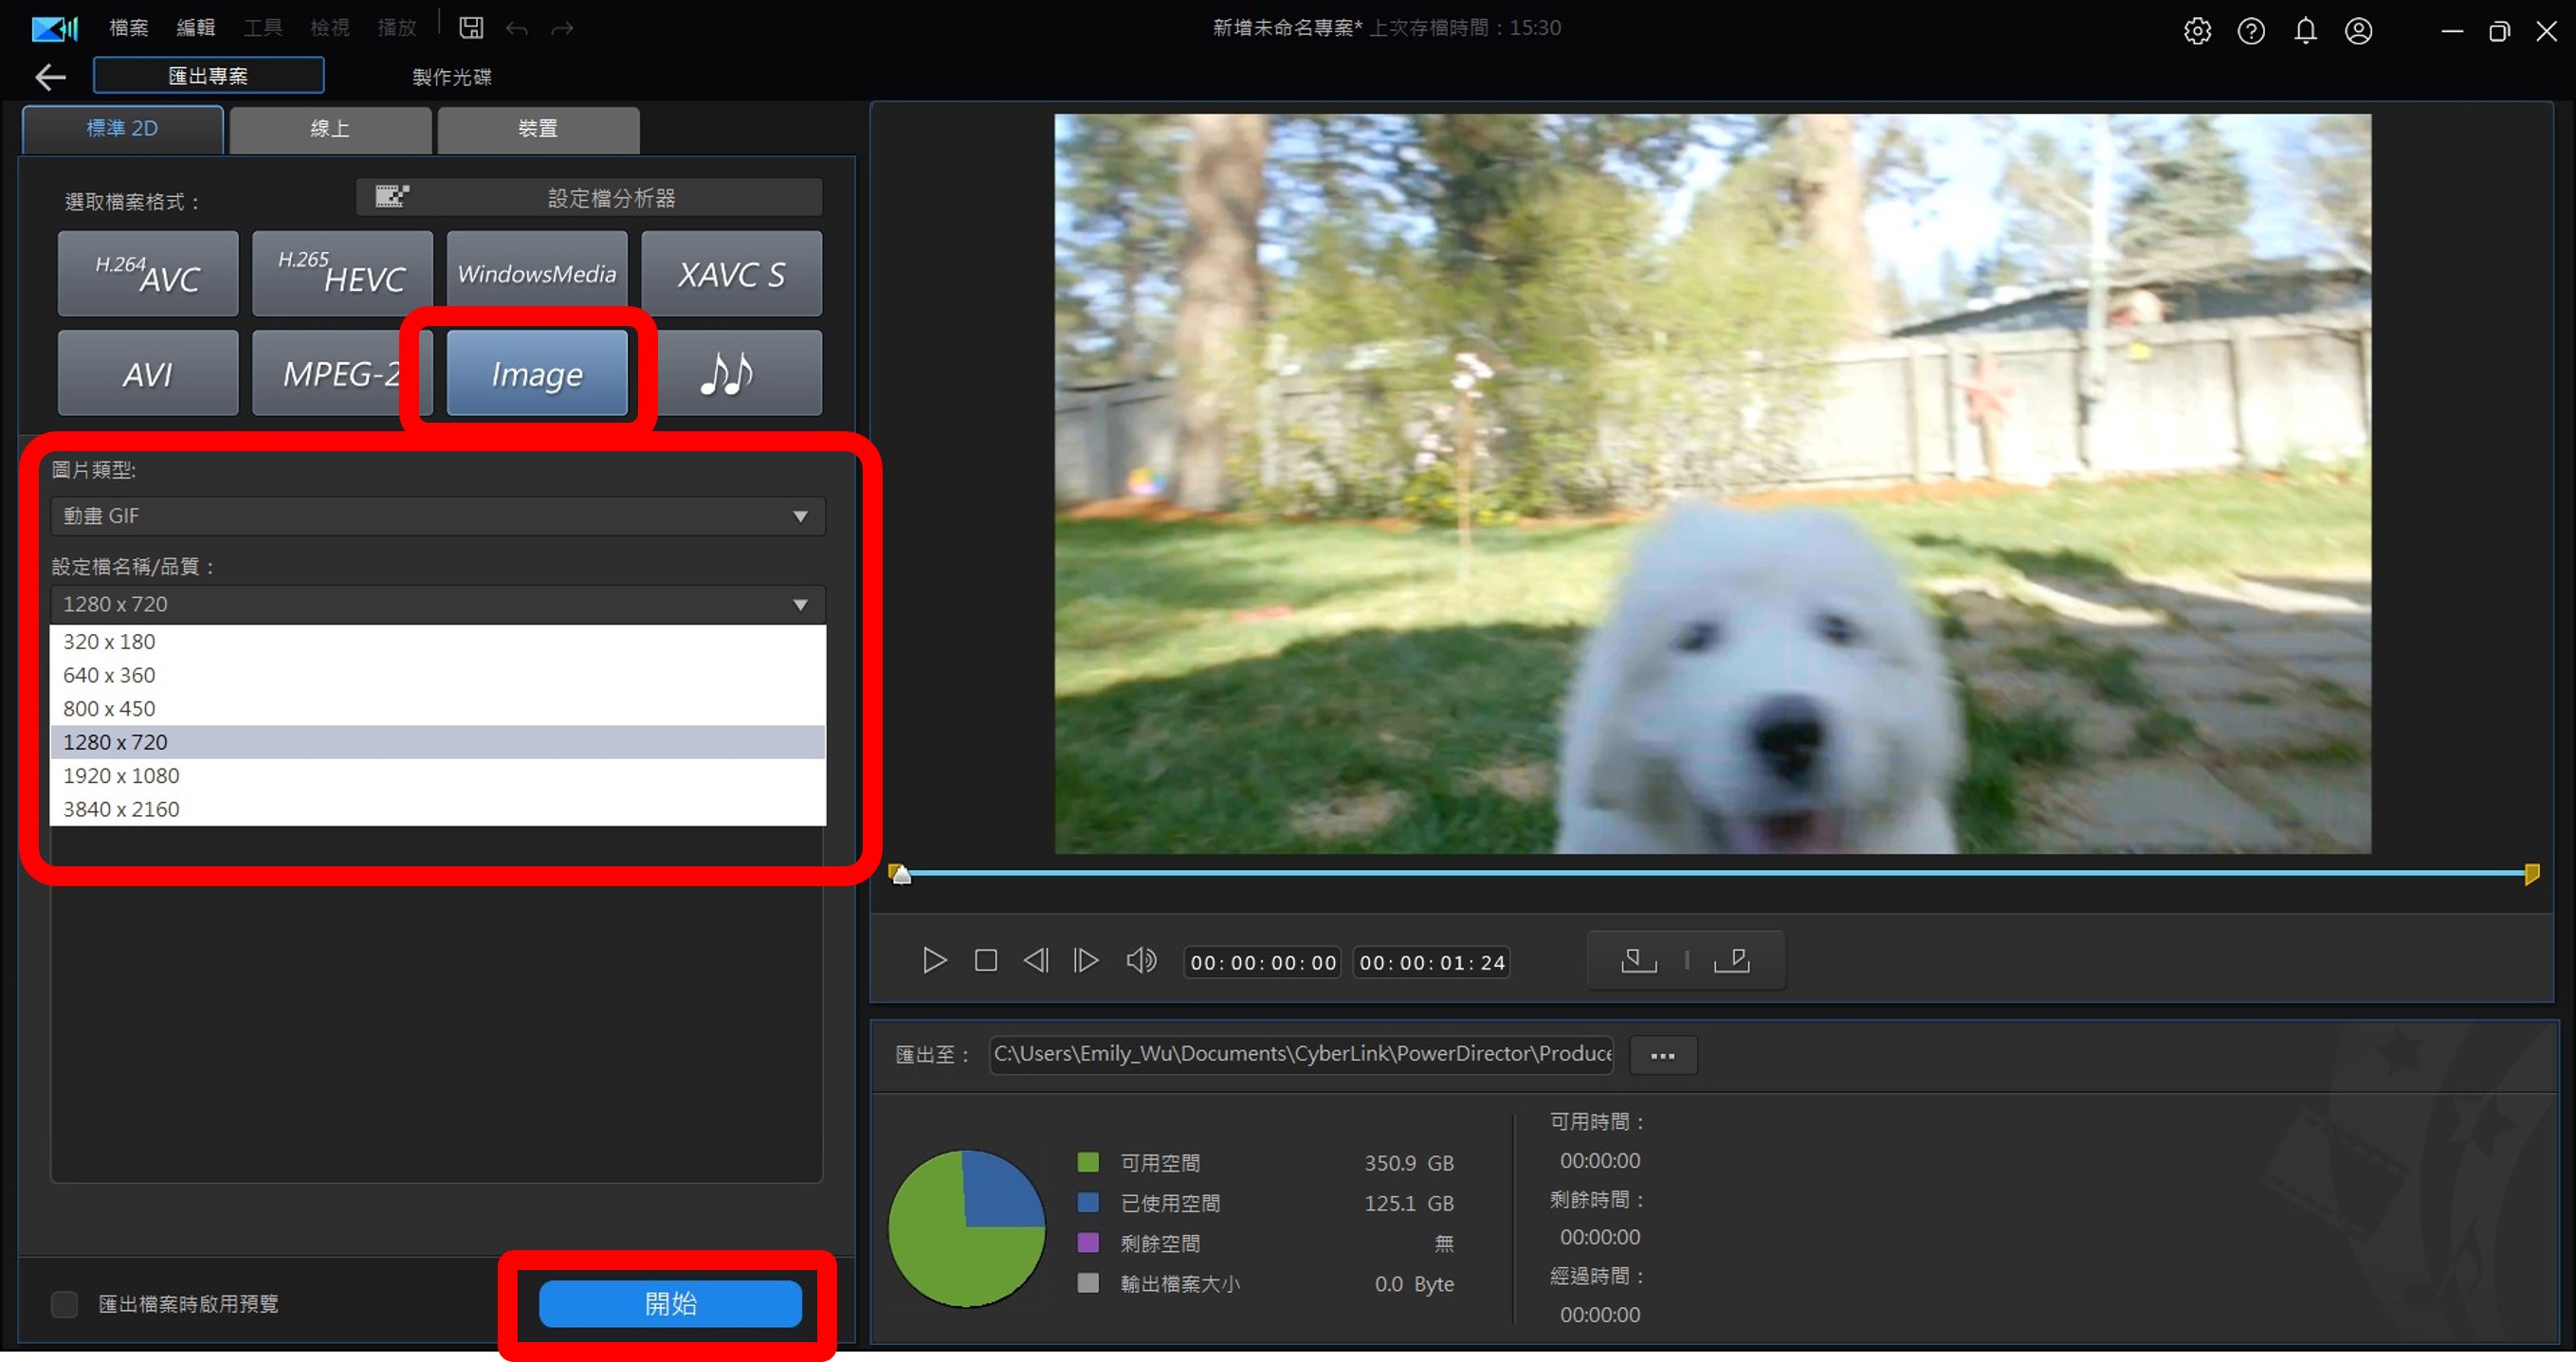
Task: Go back using the left arrow icon
Action: tap(50, 77)
